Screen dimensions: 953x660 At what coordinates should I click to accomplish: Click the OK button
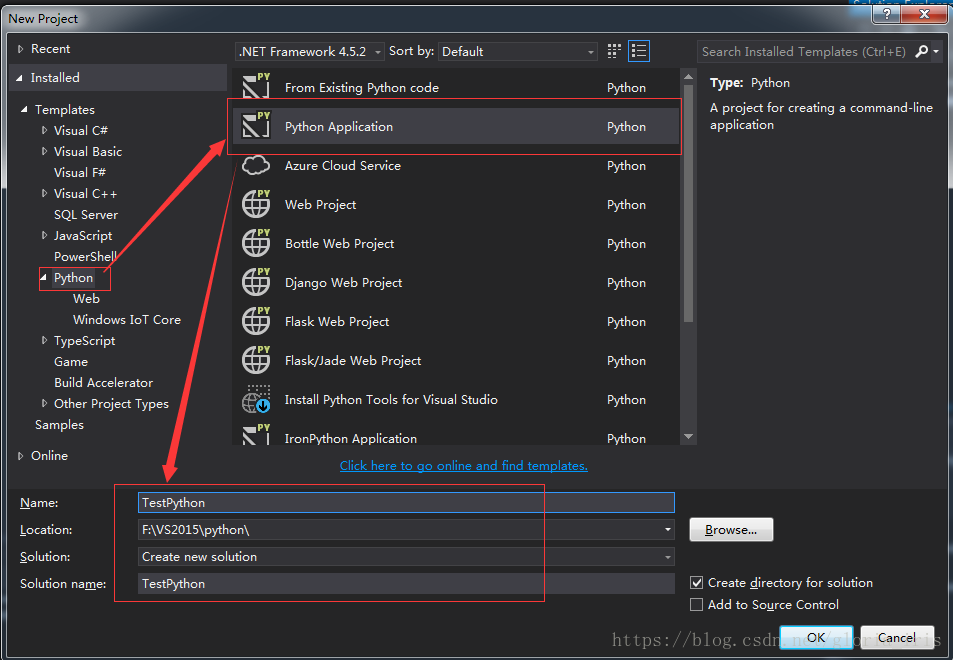(816, 637)
